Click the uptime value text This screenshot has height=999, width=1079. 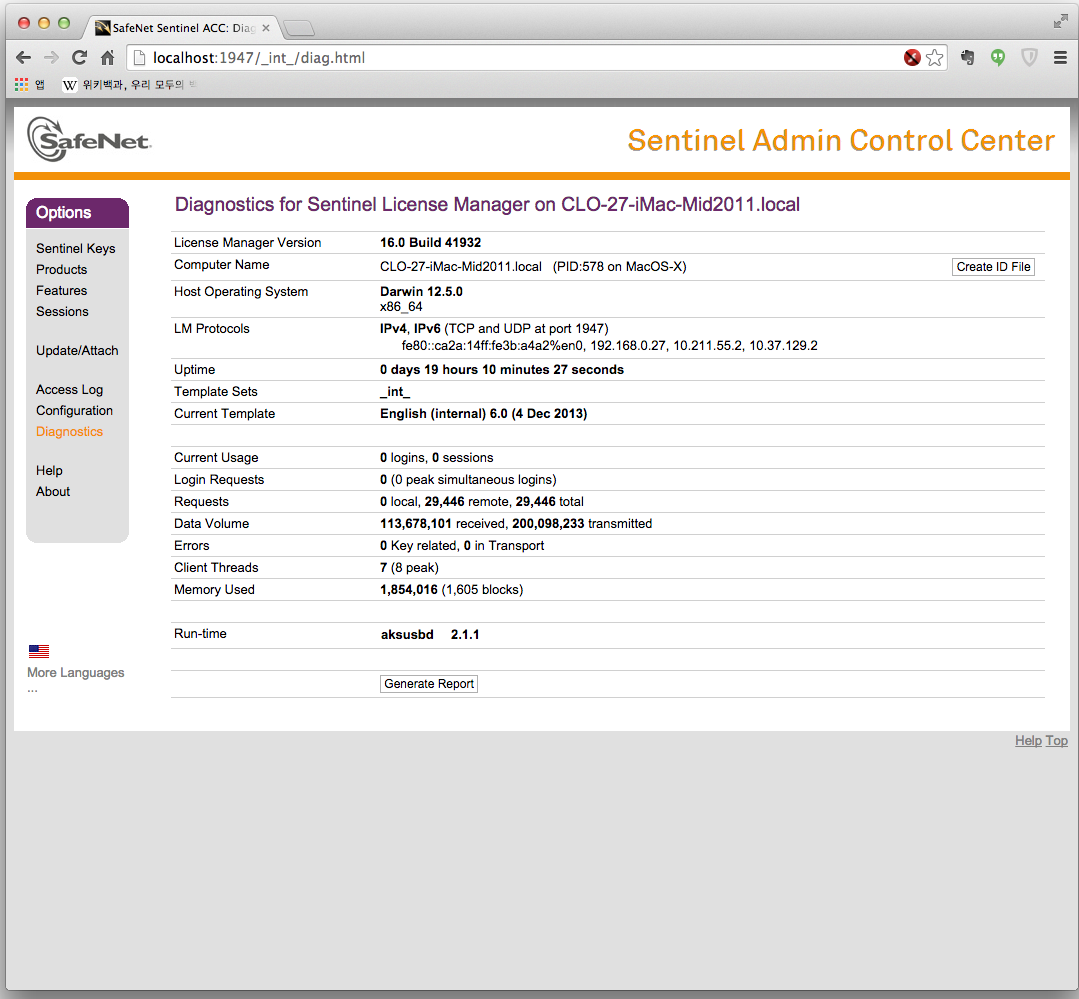click(502, 369)
